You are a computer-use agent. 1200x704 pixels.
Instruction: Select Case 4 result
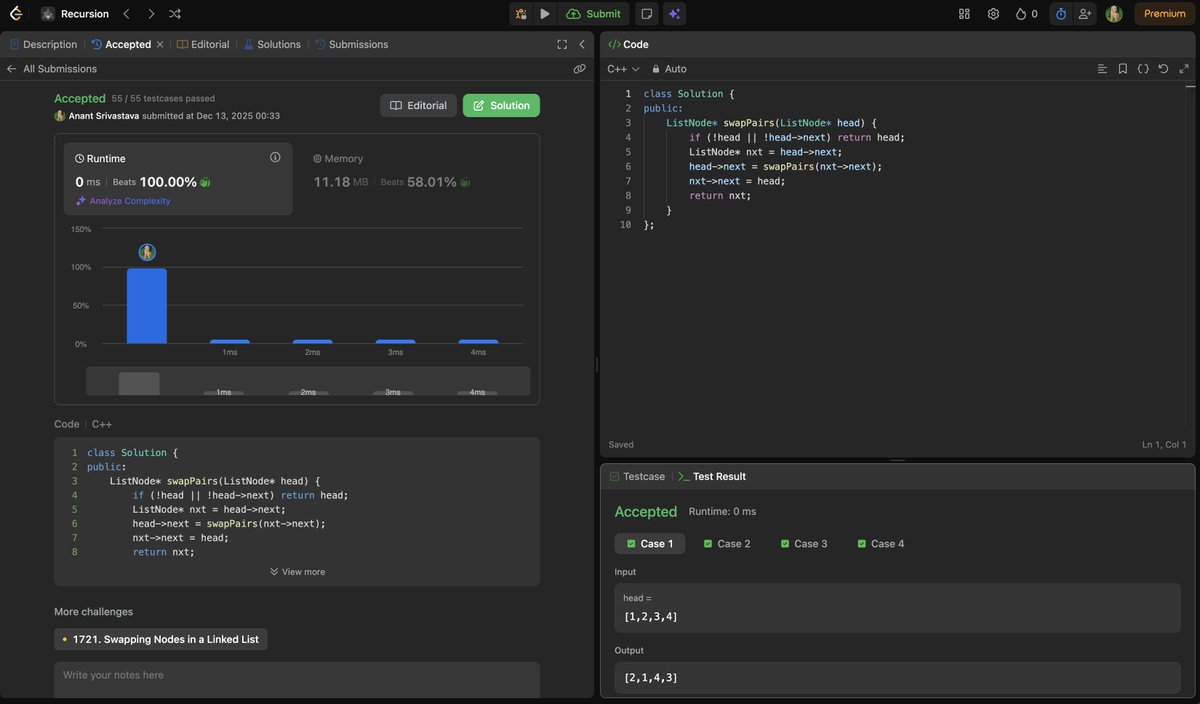880,544
